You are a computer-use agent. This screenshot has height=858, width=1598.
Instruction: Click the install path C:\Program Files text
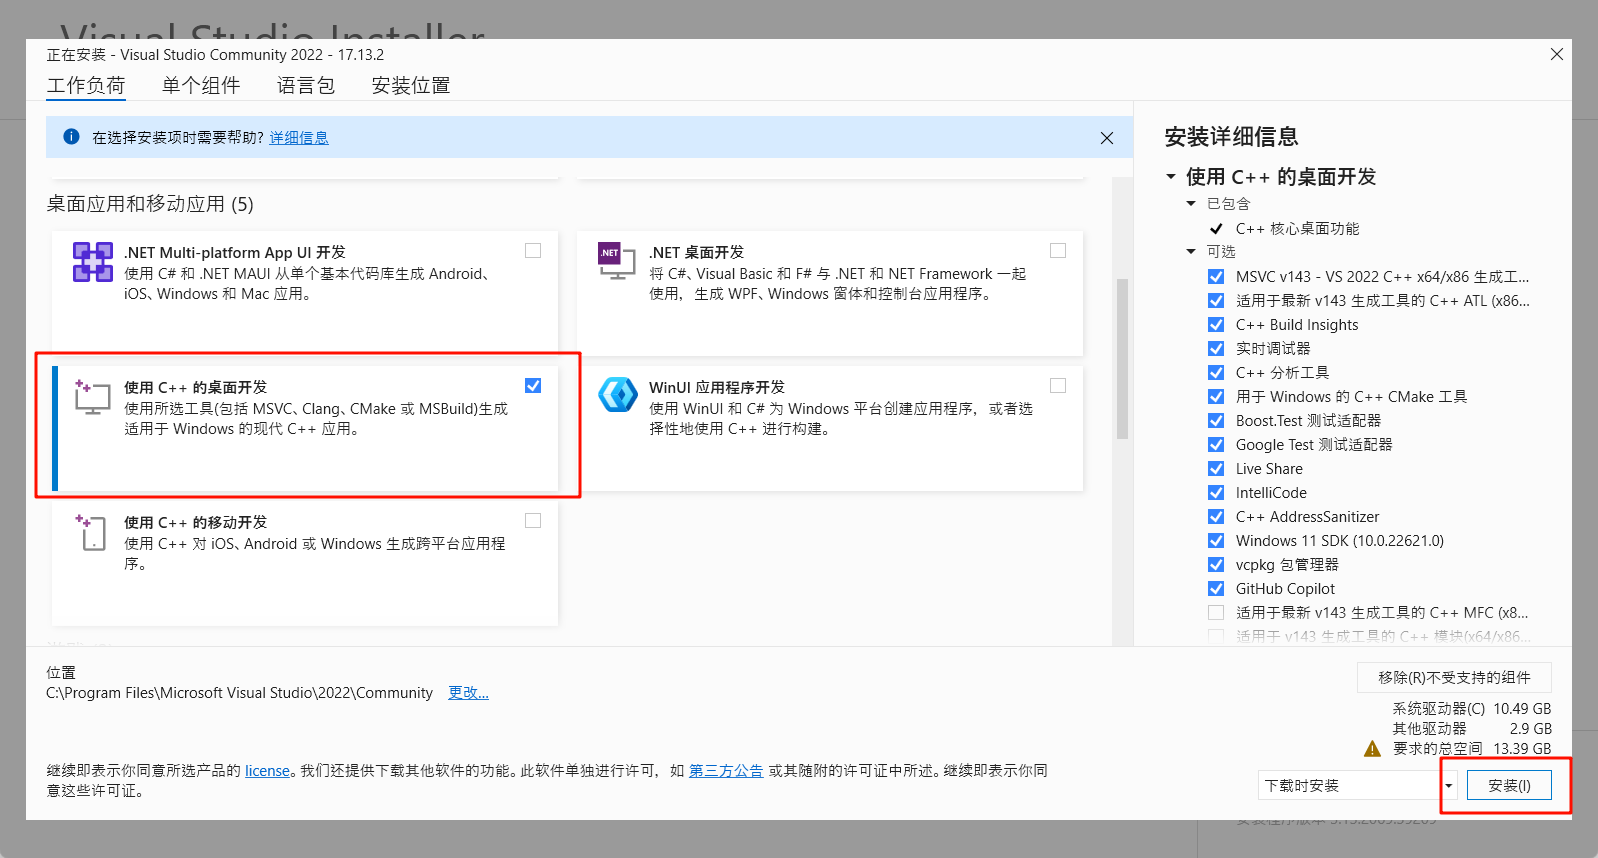[x=239, y=693]
